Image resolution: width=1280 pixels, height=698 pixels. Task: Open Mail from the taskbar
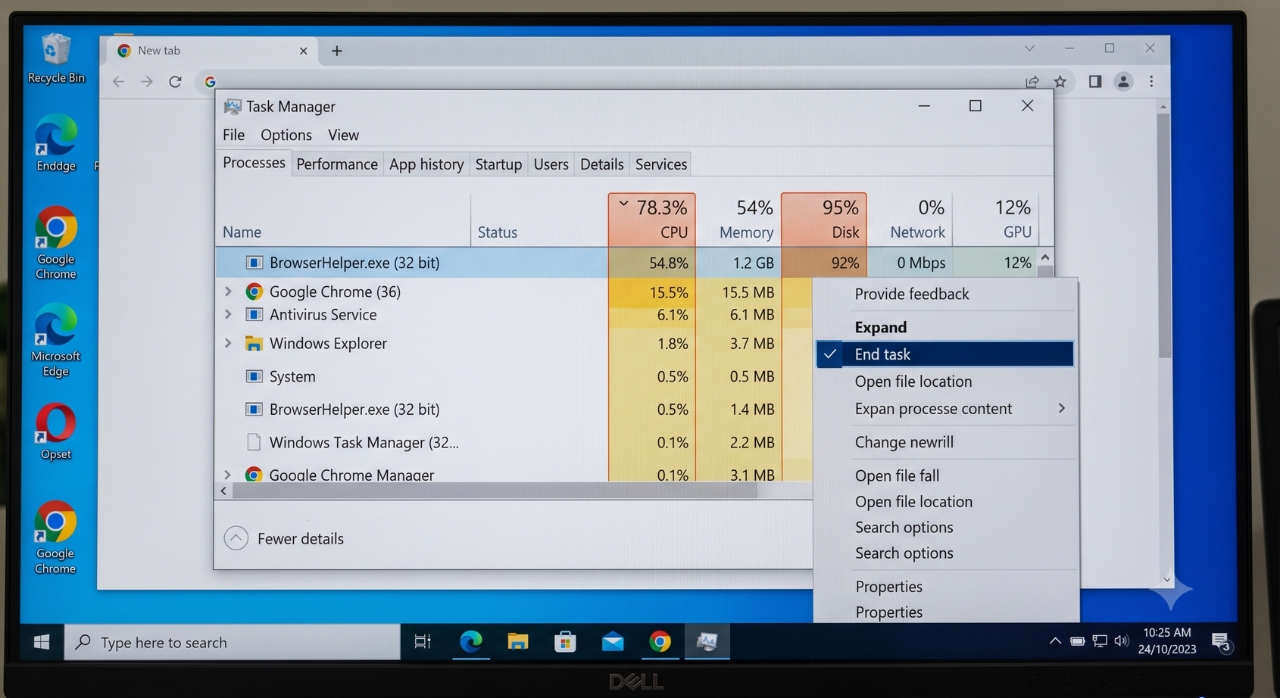tap(612, 642)
